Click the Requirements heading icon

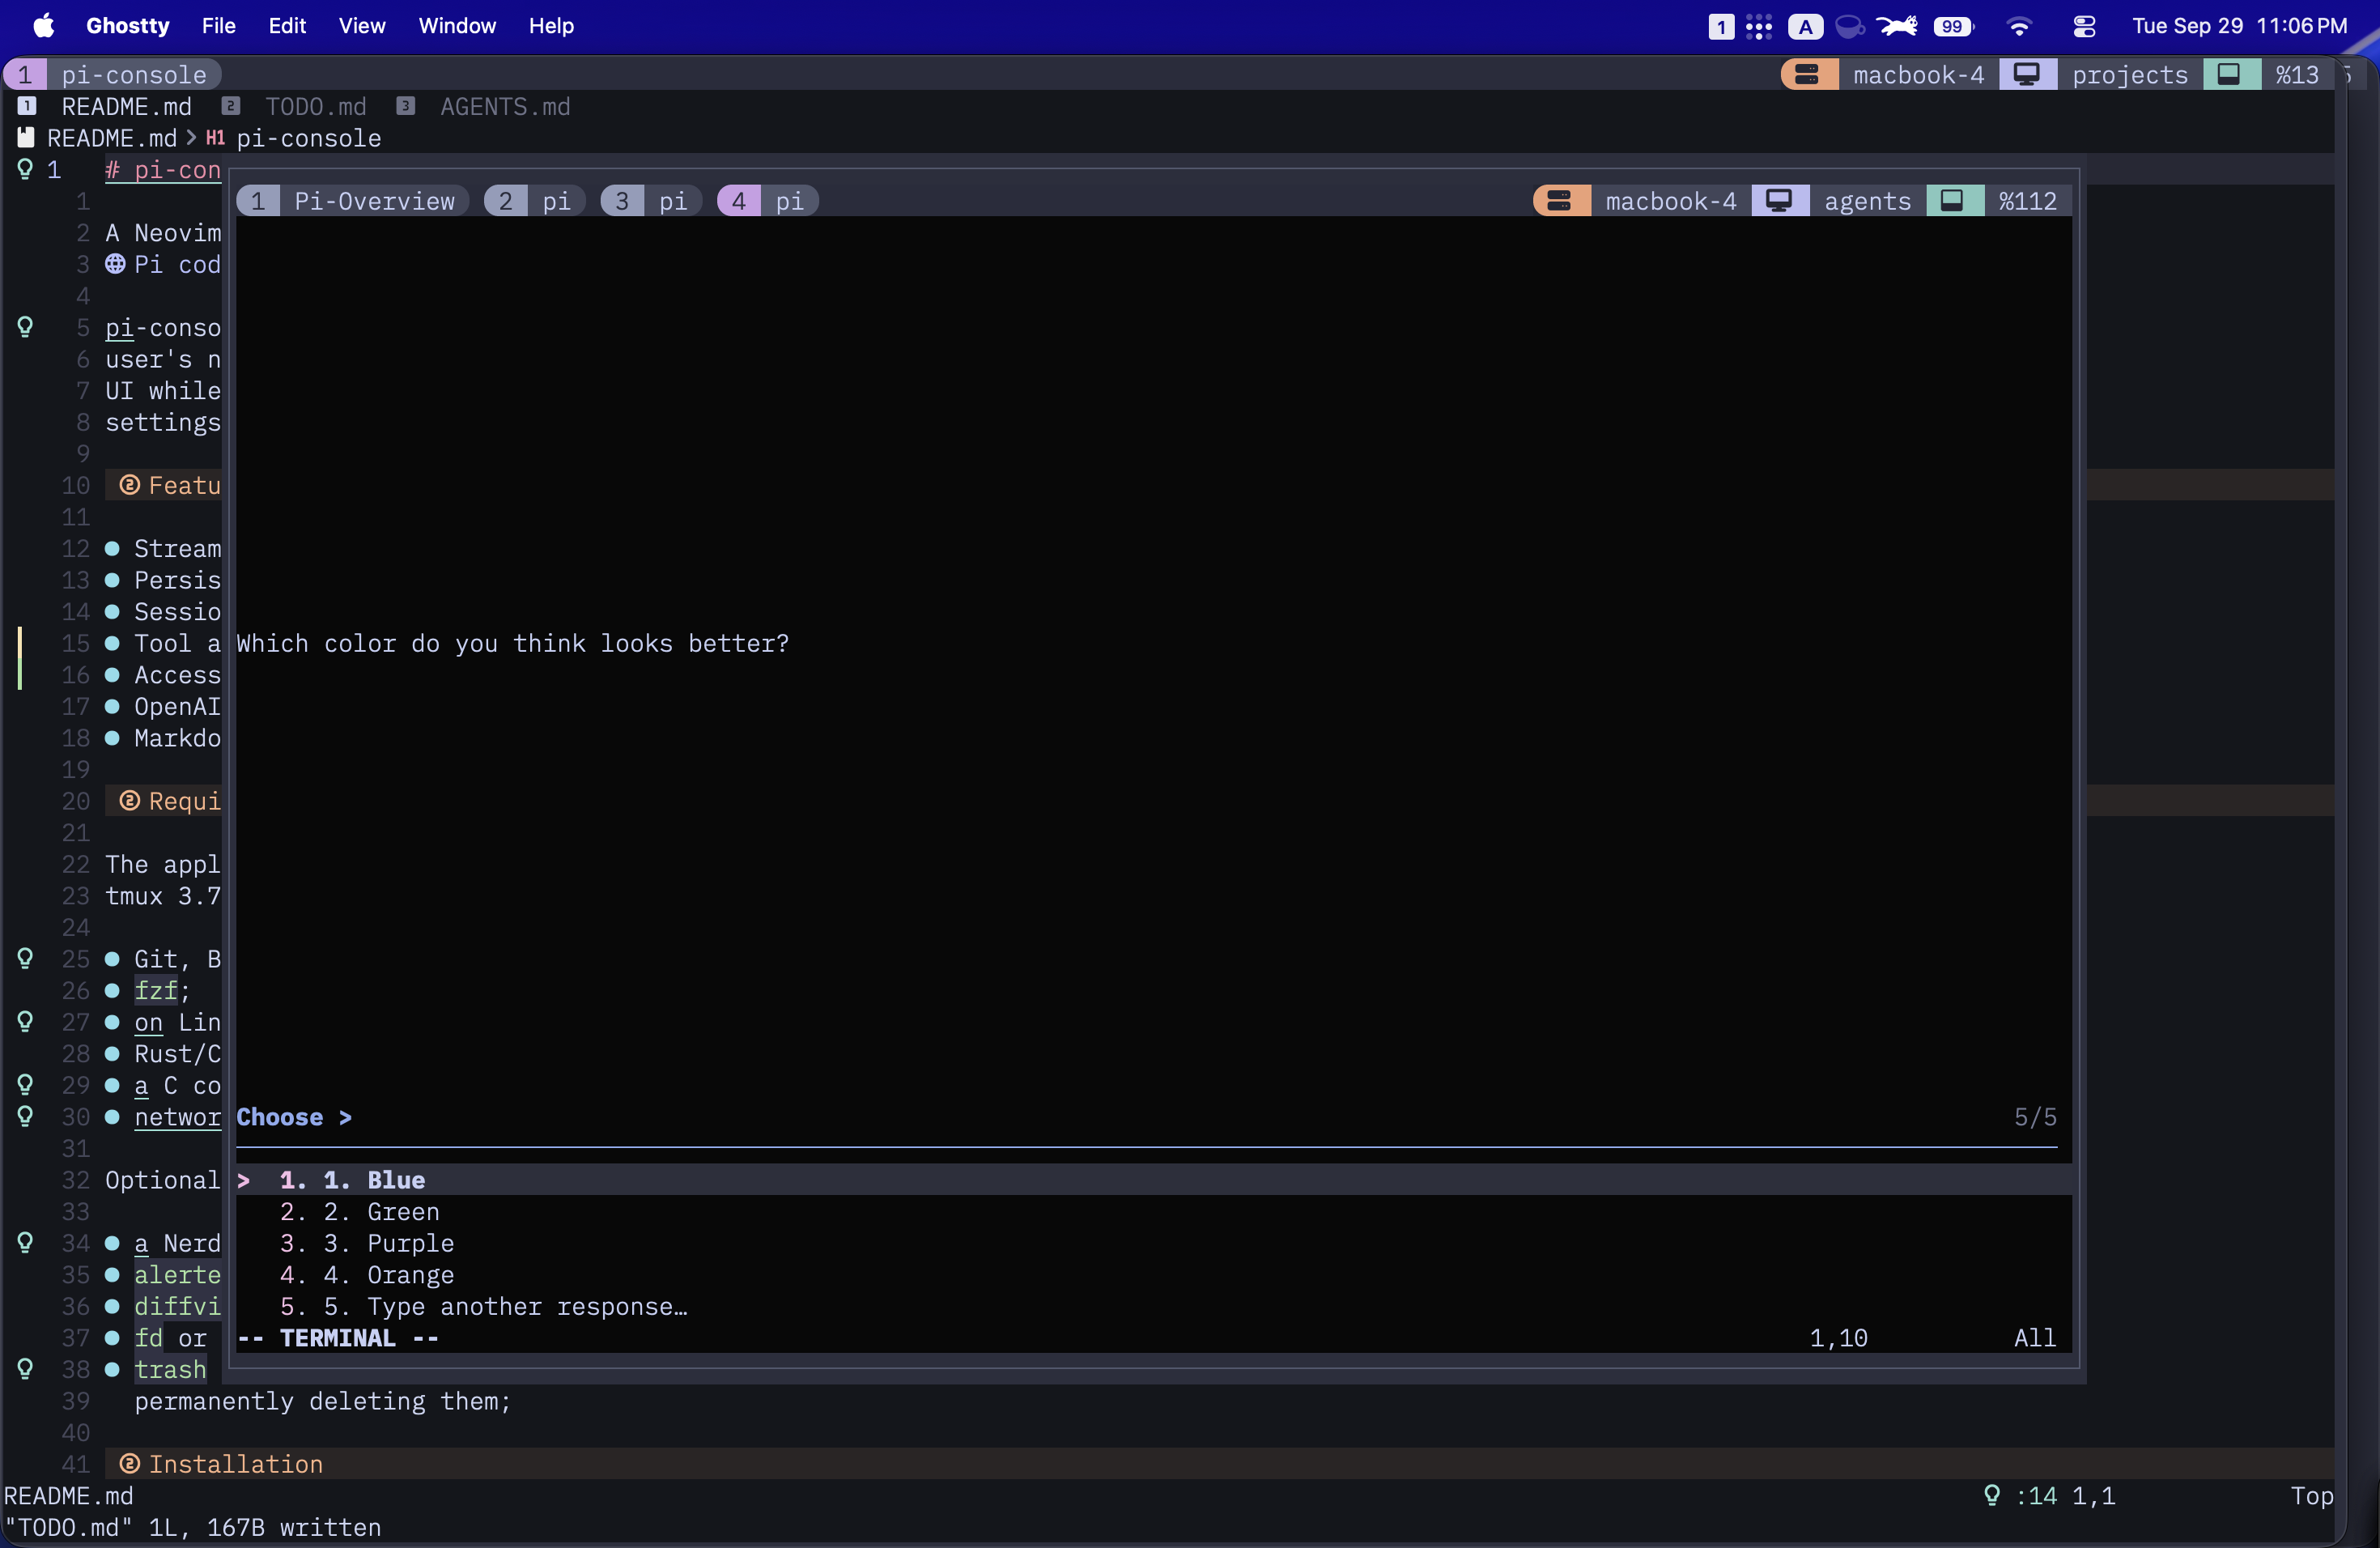(129, 801)
